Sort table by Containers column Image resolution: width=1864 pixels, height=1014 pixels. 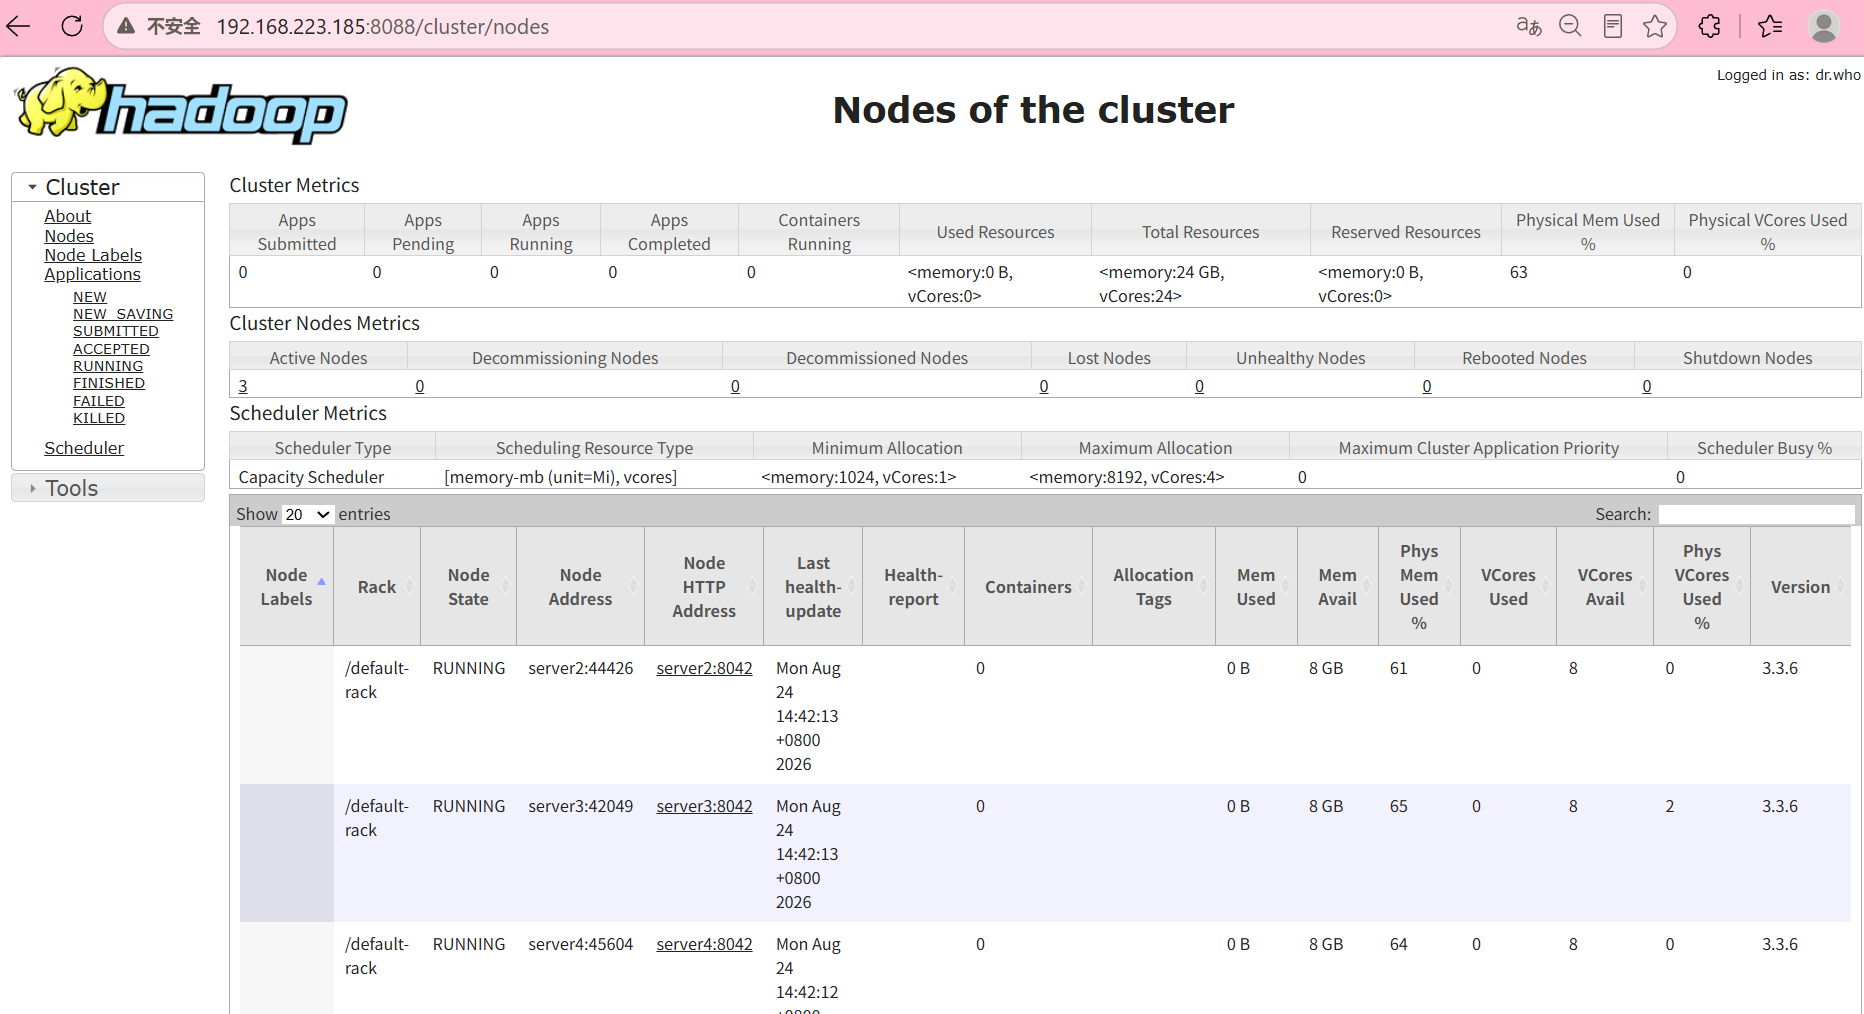[1028, 587]
